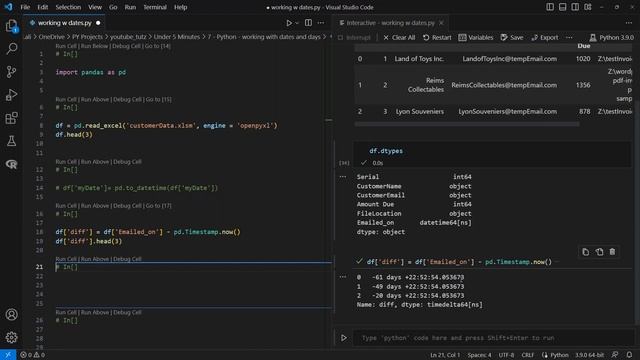Click 'Run Cell' above import pandas cell
The height and width of the screenshot is (360, 640).
tap(66, 46)
